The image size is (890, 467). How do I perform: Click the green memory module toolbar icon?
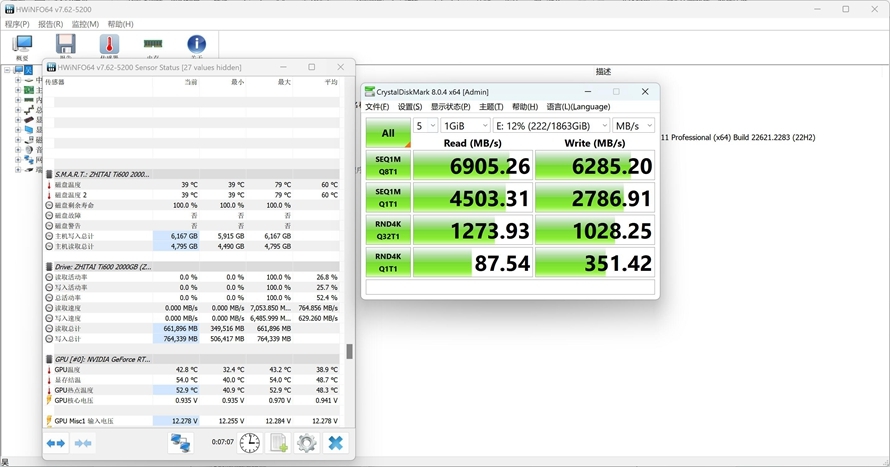[153, 45]
